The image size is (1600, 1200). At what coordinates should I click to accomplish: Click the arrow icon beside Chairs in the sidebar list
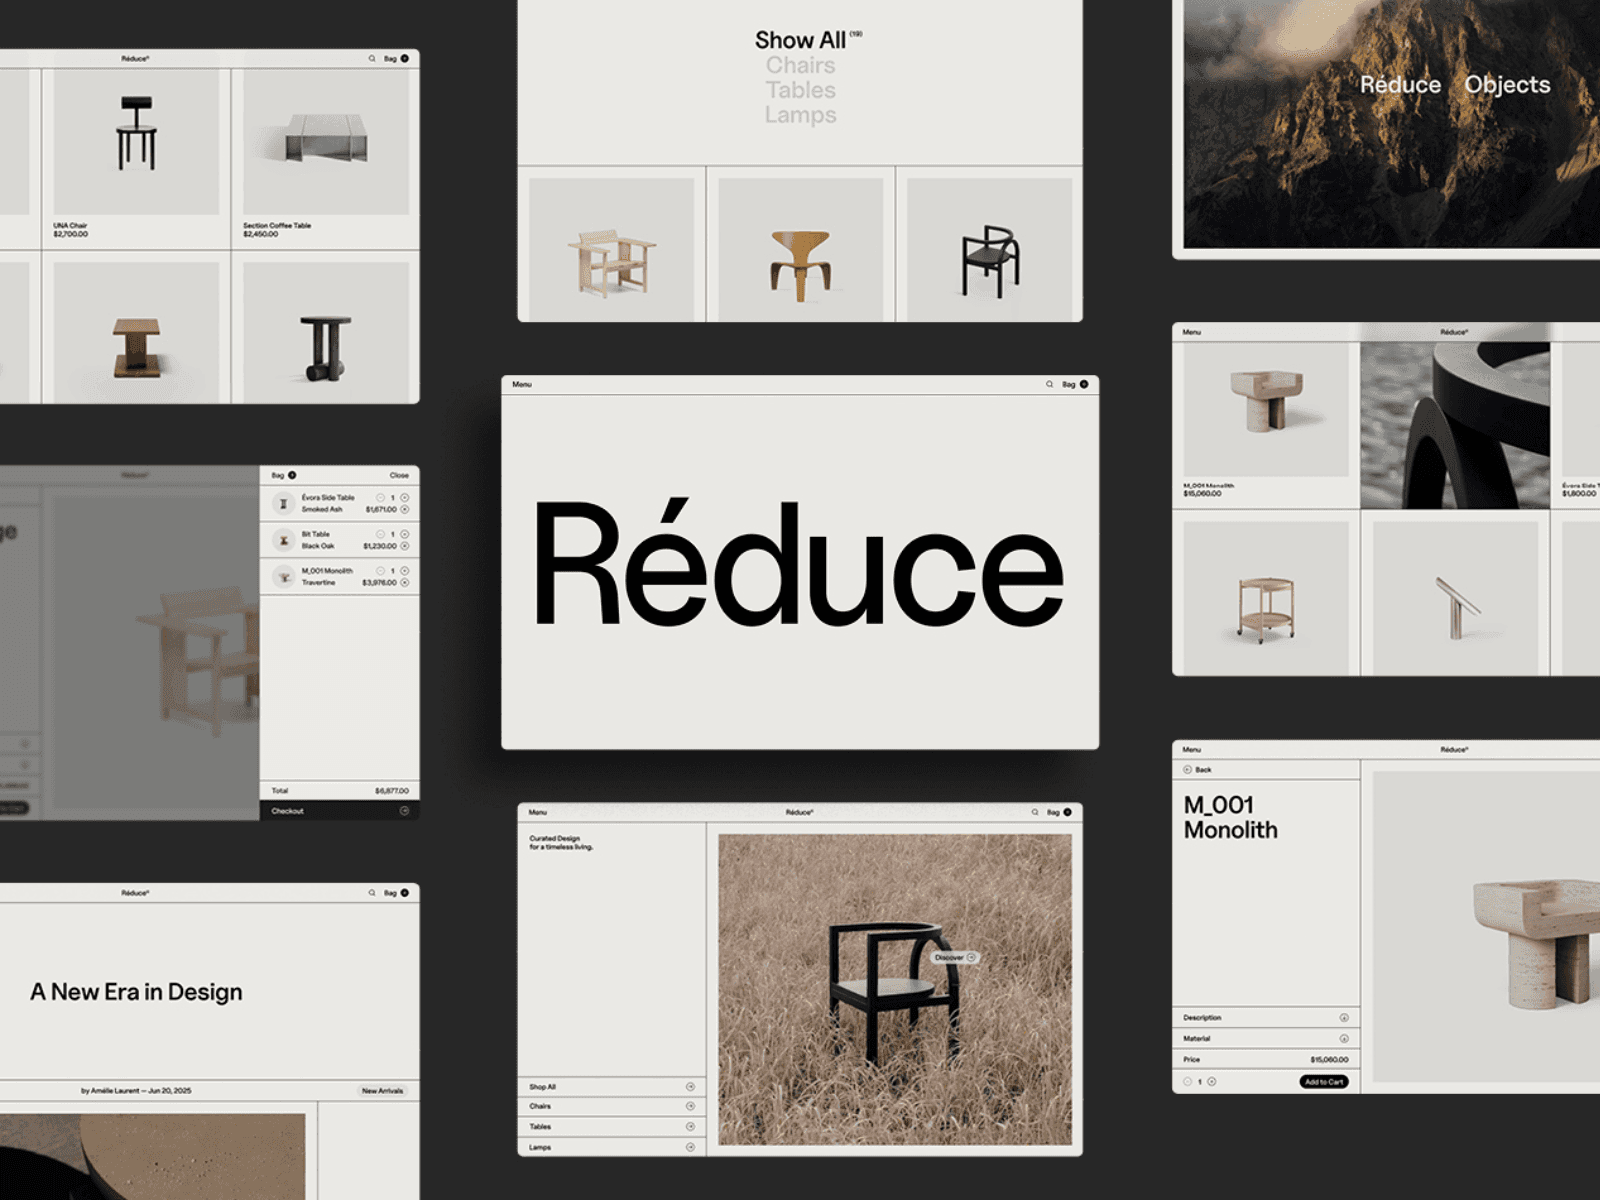tap(690, 1107)
